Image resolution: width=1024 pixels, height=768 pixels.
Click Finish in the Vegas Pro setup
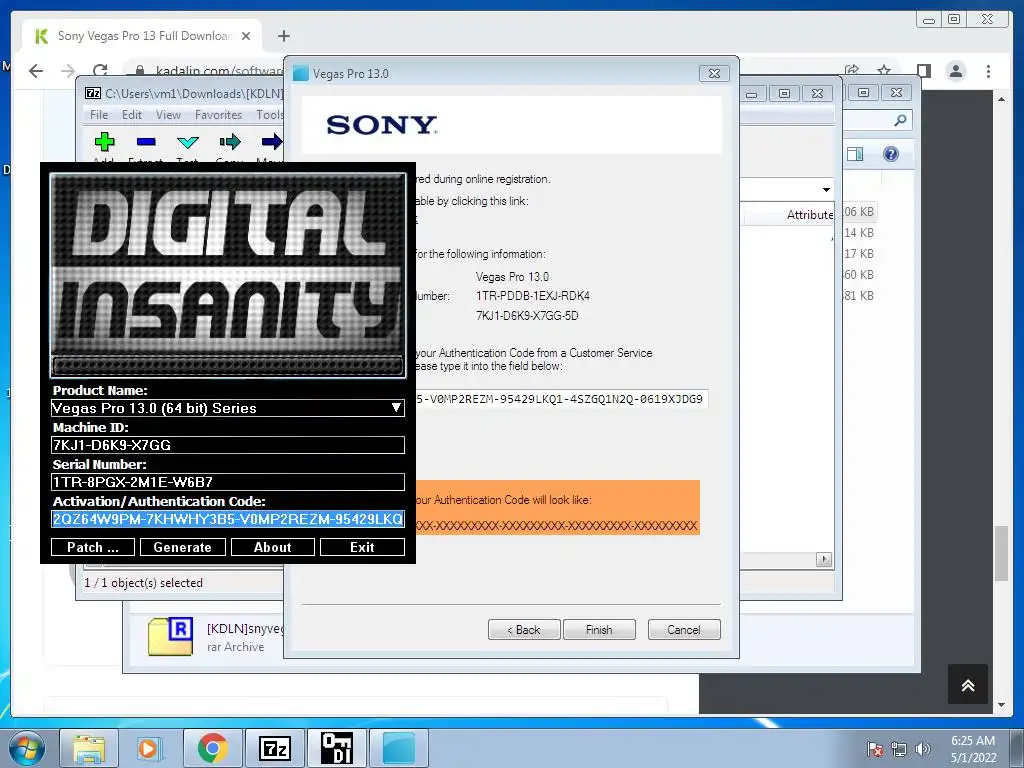599,630
